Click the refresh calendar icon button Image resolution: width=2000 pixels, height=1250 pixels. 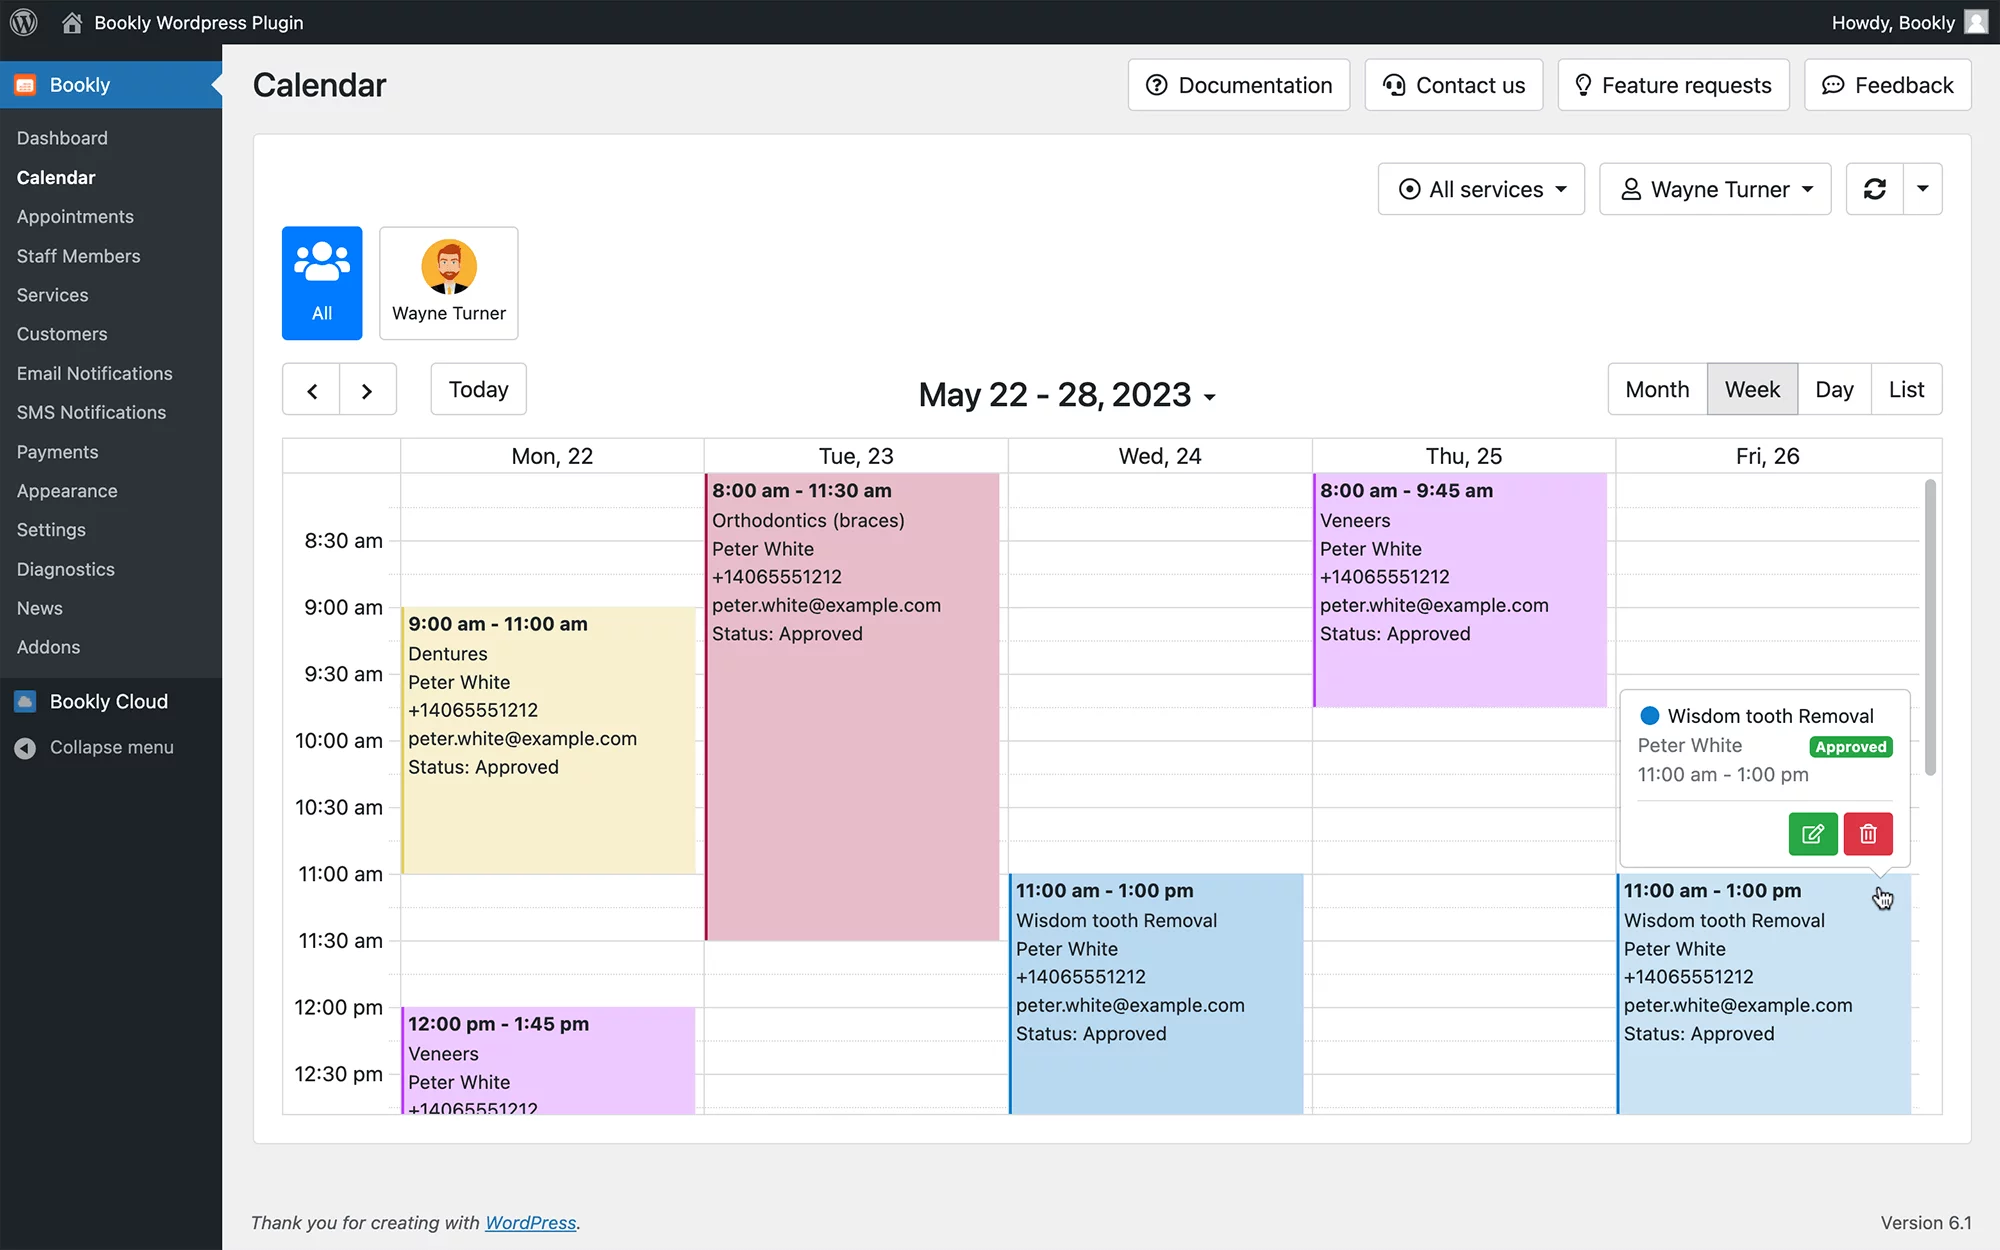point(1874,189)
